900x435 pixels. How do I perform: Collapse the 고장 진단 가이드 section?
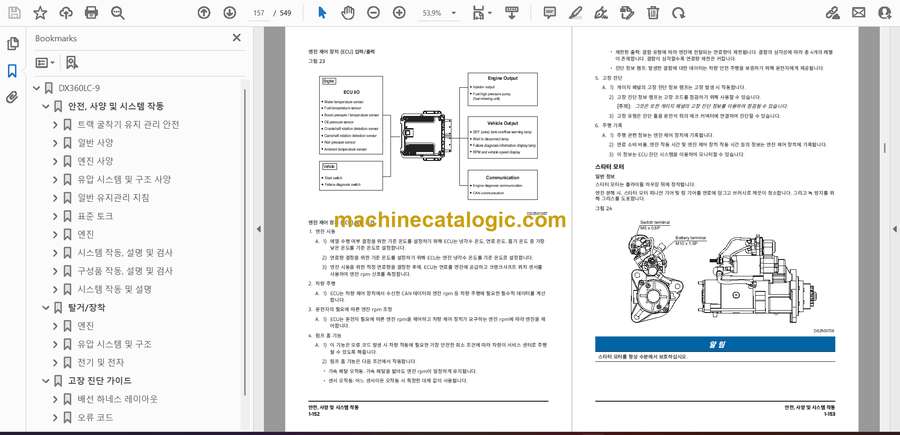(46, 380)
